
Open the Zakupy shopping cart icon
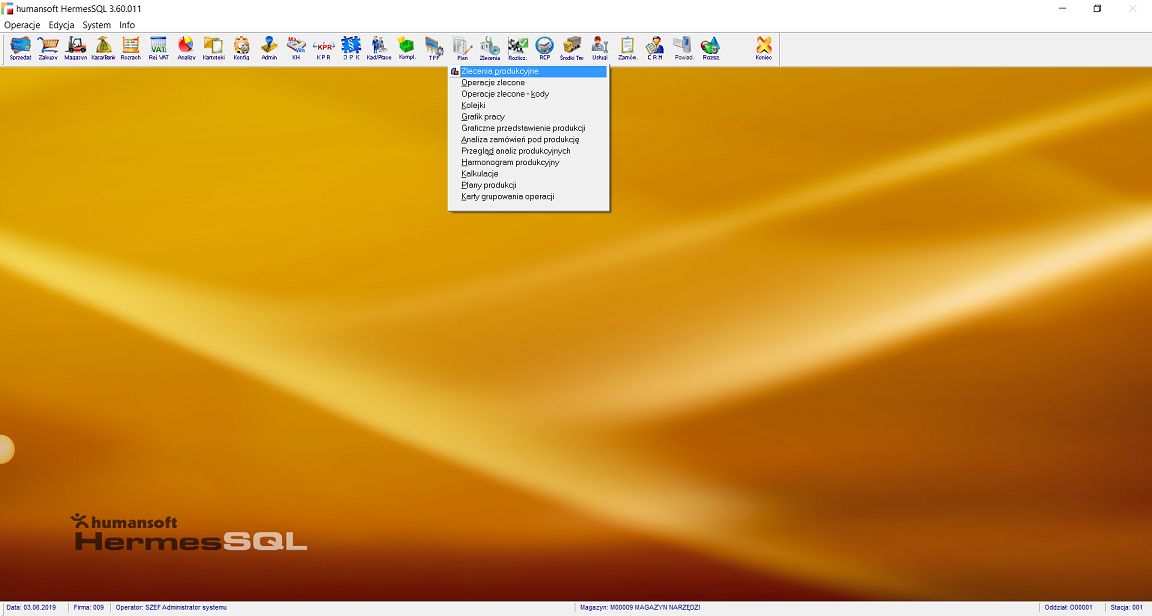(48, 49)
